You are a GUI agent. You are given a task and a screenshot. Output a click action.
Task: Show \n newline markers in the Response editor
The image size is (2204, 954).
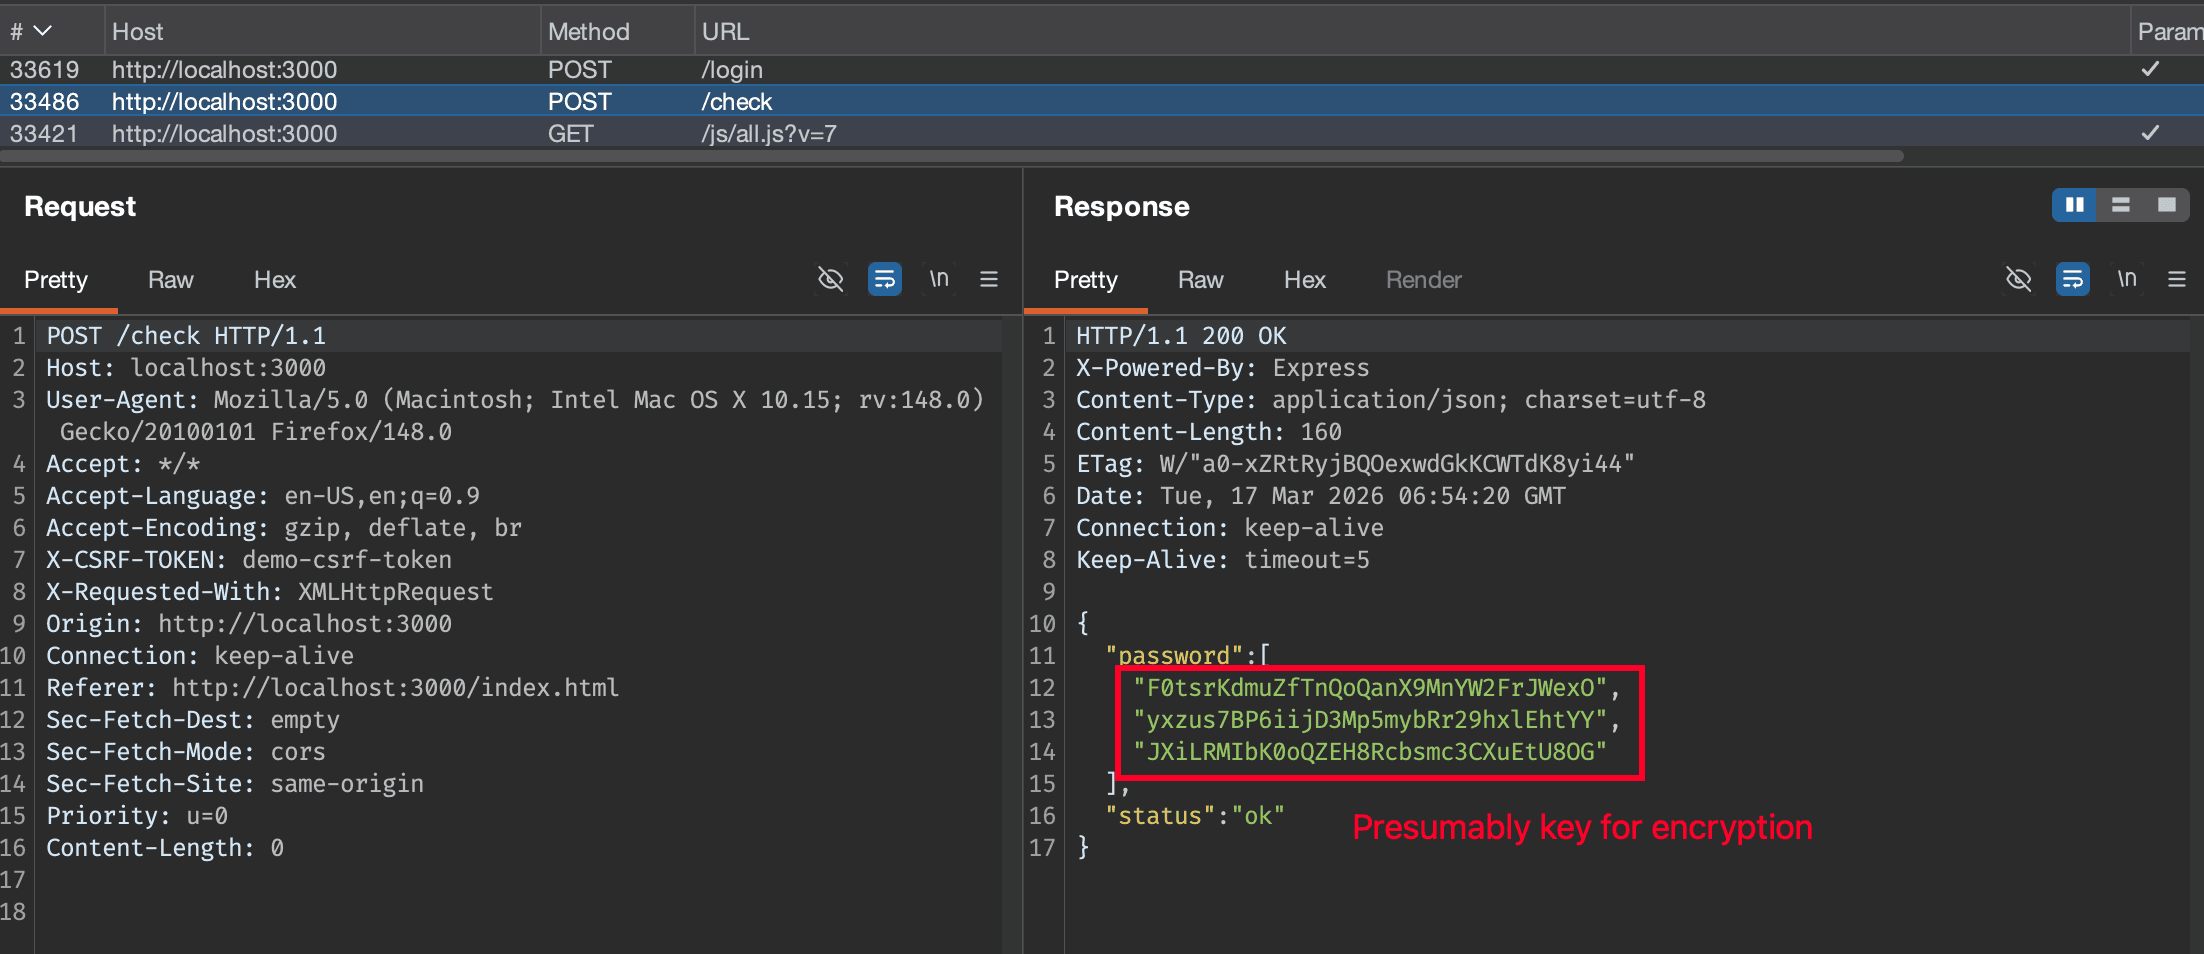pos(2126,279)
